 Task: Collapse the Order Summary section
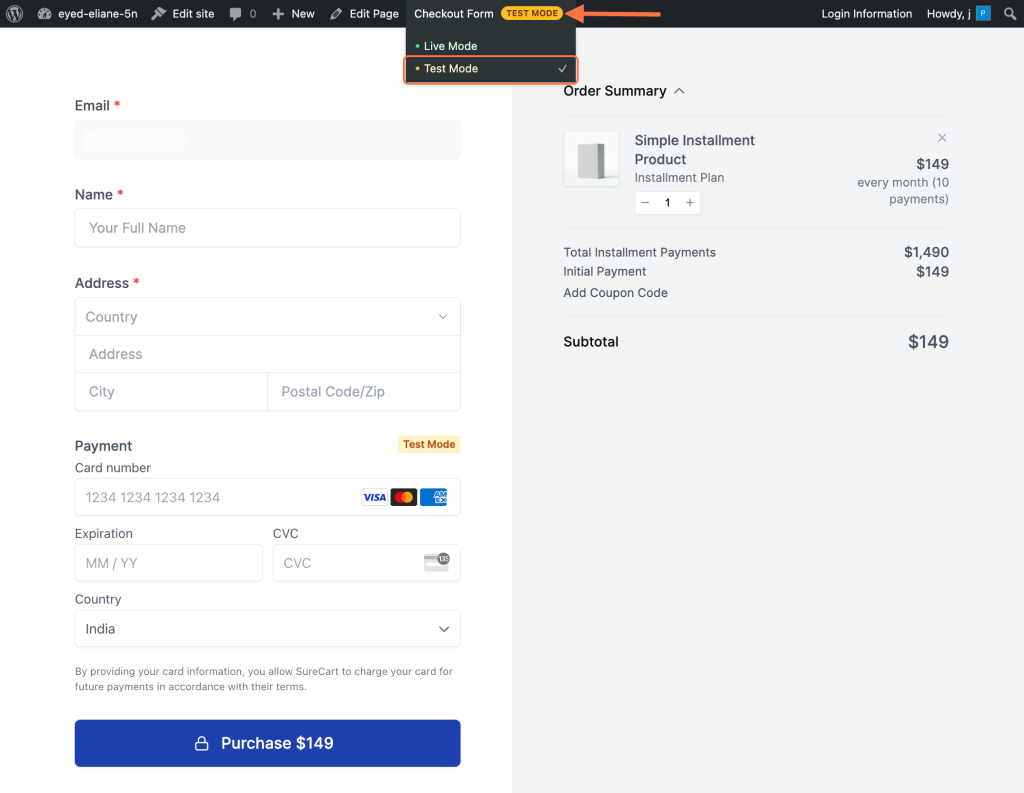tap(679, 90)
